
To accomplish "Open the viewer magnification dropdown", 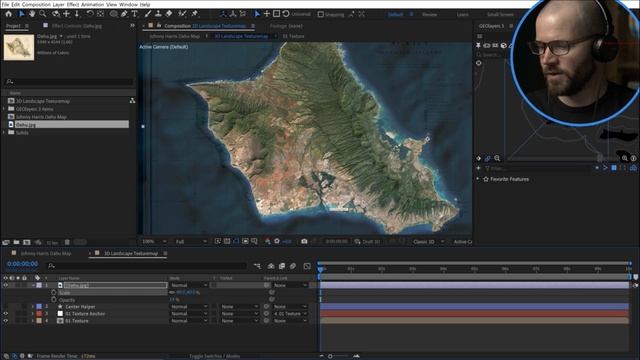I will tap(153, 242).
